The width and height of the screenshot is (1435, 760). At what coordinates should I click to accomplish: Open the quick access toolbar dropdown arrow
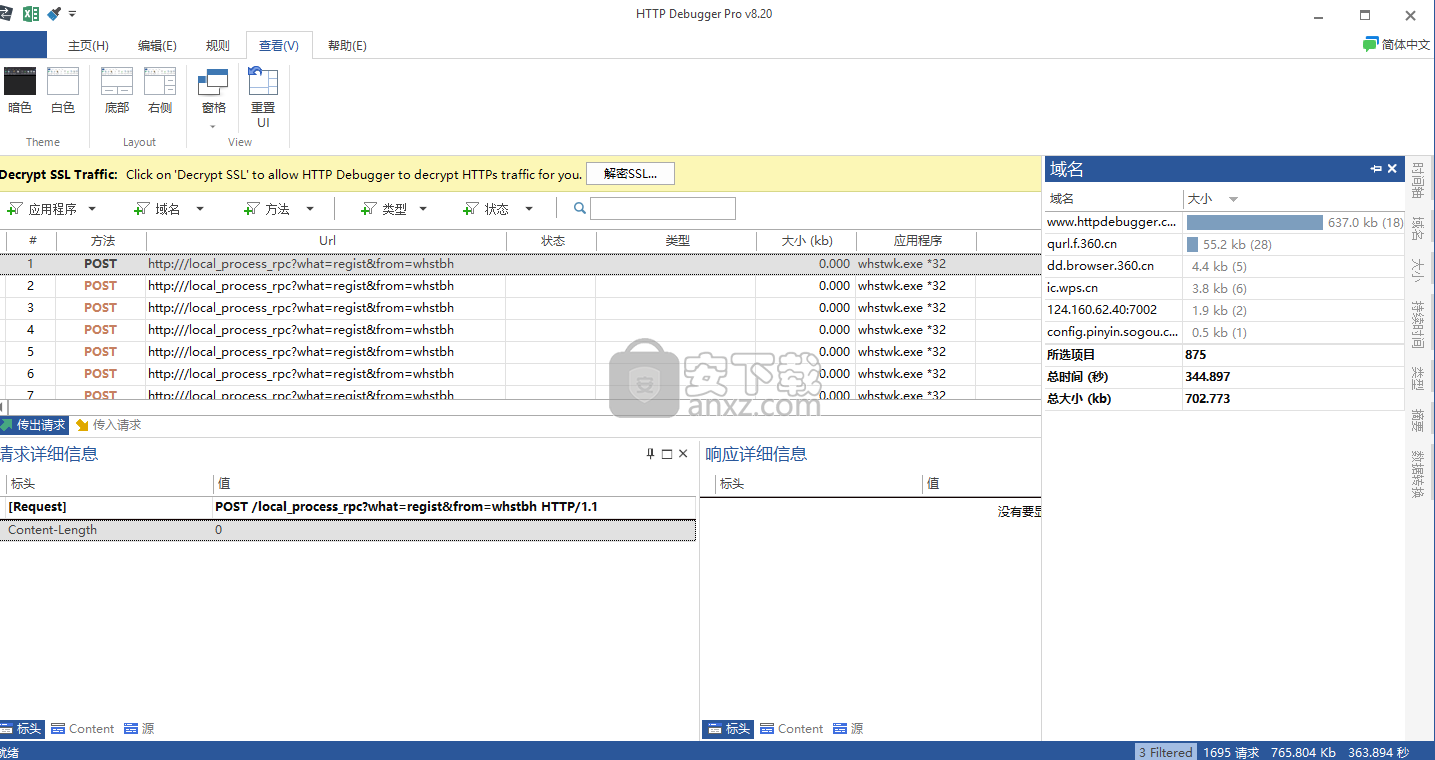point(73,14)
